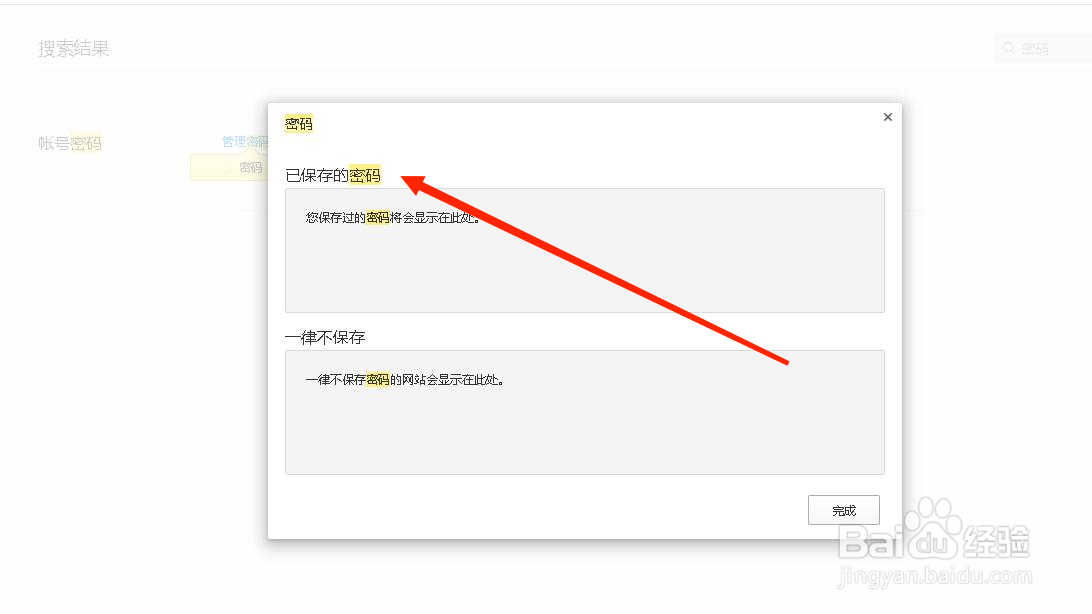The width and height of the screenshot is (1092, 614).
Task: Select the 帐号密码 settings label
Action: pos(68,143)
